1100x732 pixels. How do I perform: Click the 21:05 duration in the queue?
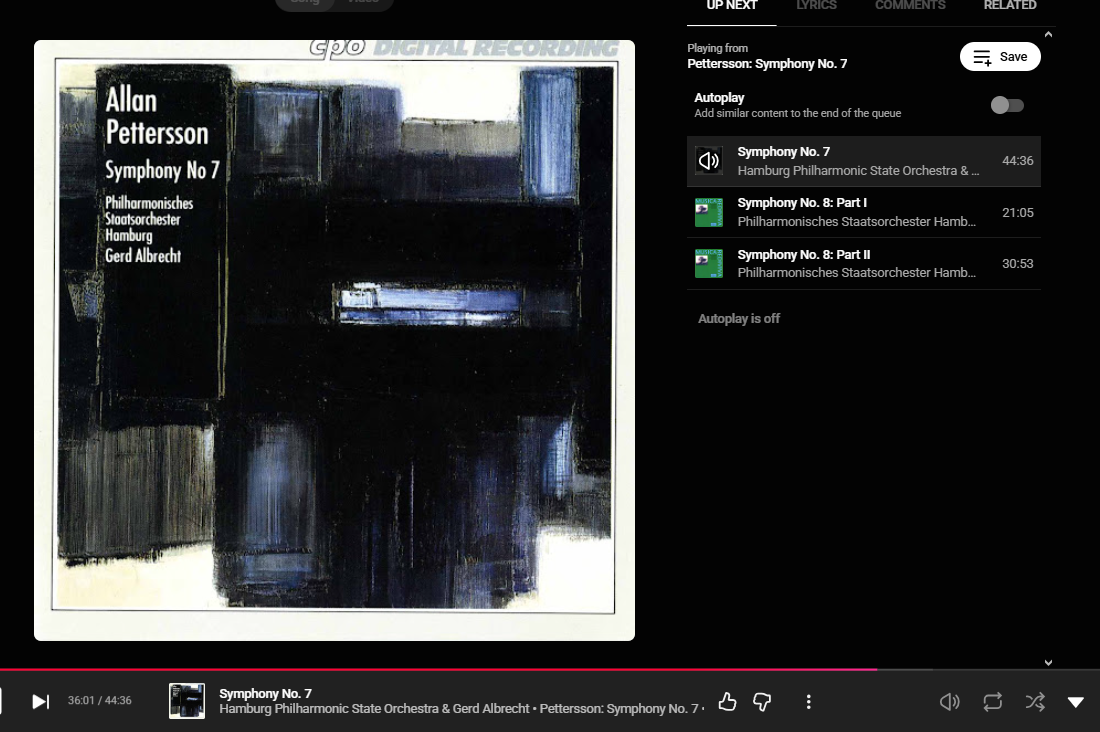[1017, 213]
